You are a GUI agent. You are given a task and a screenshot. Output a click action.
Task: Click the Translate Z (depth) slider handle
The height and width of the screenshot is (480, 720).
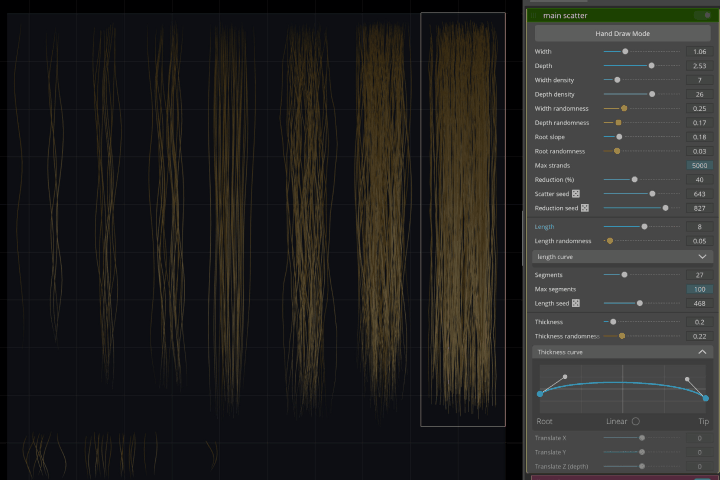642,466
